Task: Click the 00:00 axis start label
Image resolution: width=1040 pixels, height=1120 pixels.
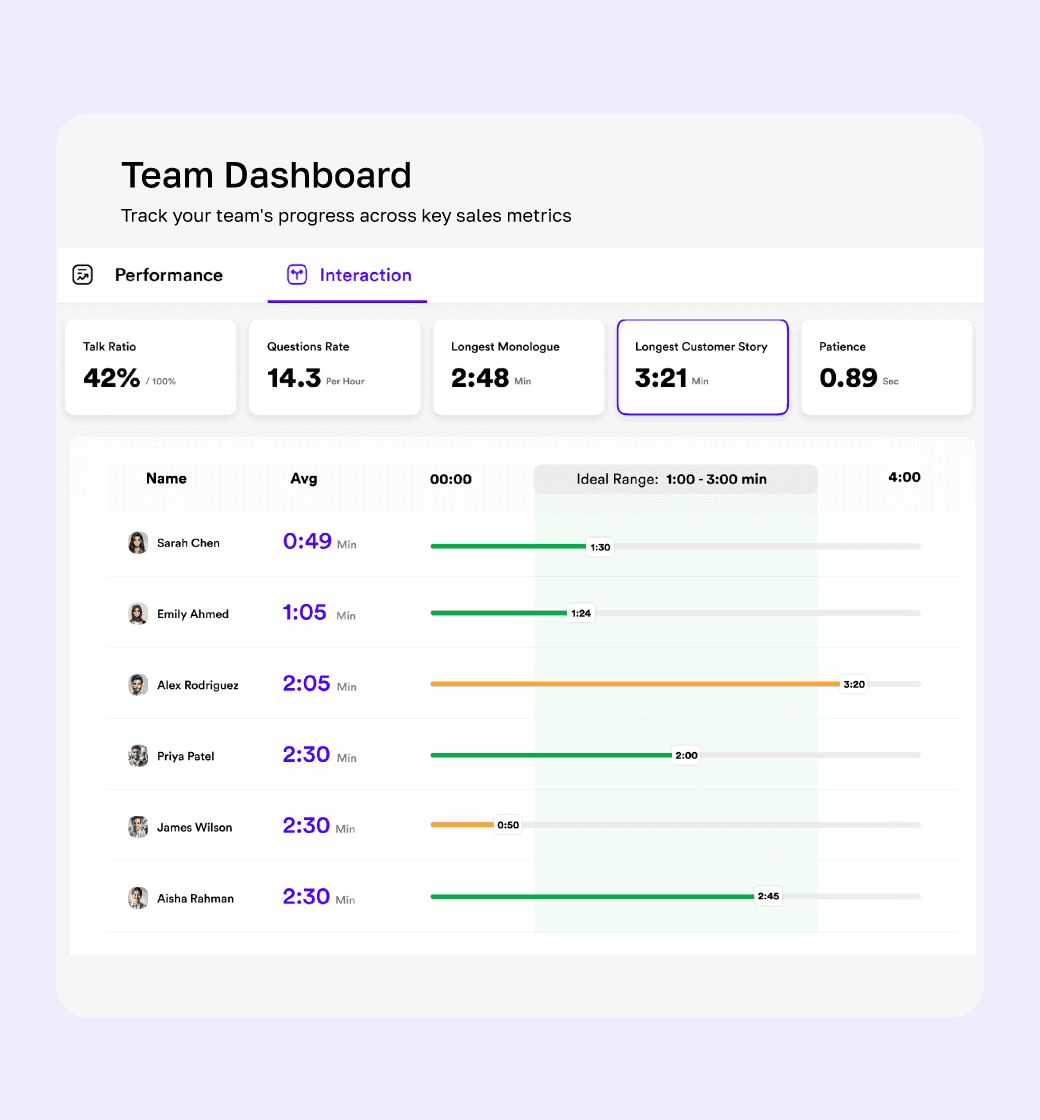Action: (451, 479)
